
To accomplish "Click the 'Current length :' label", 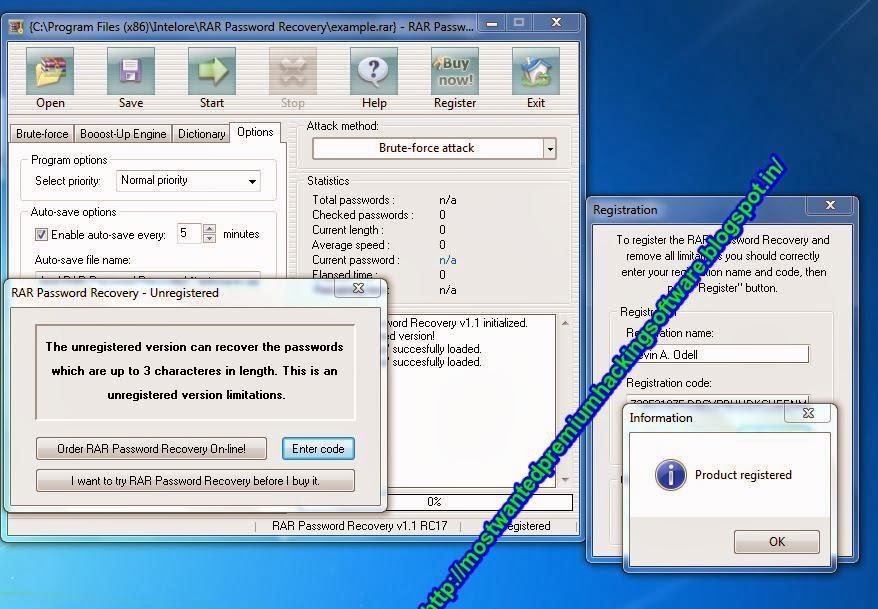I will pyautogui.click(x=348, y=230).
